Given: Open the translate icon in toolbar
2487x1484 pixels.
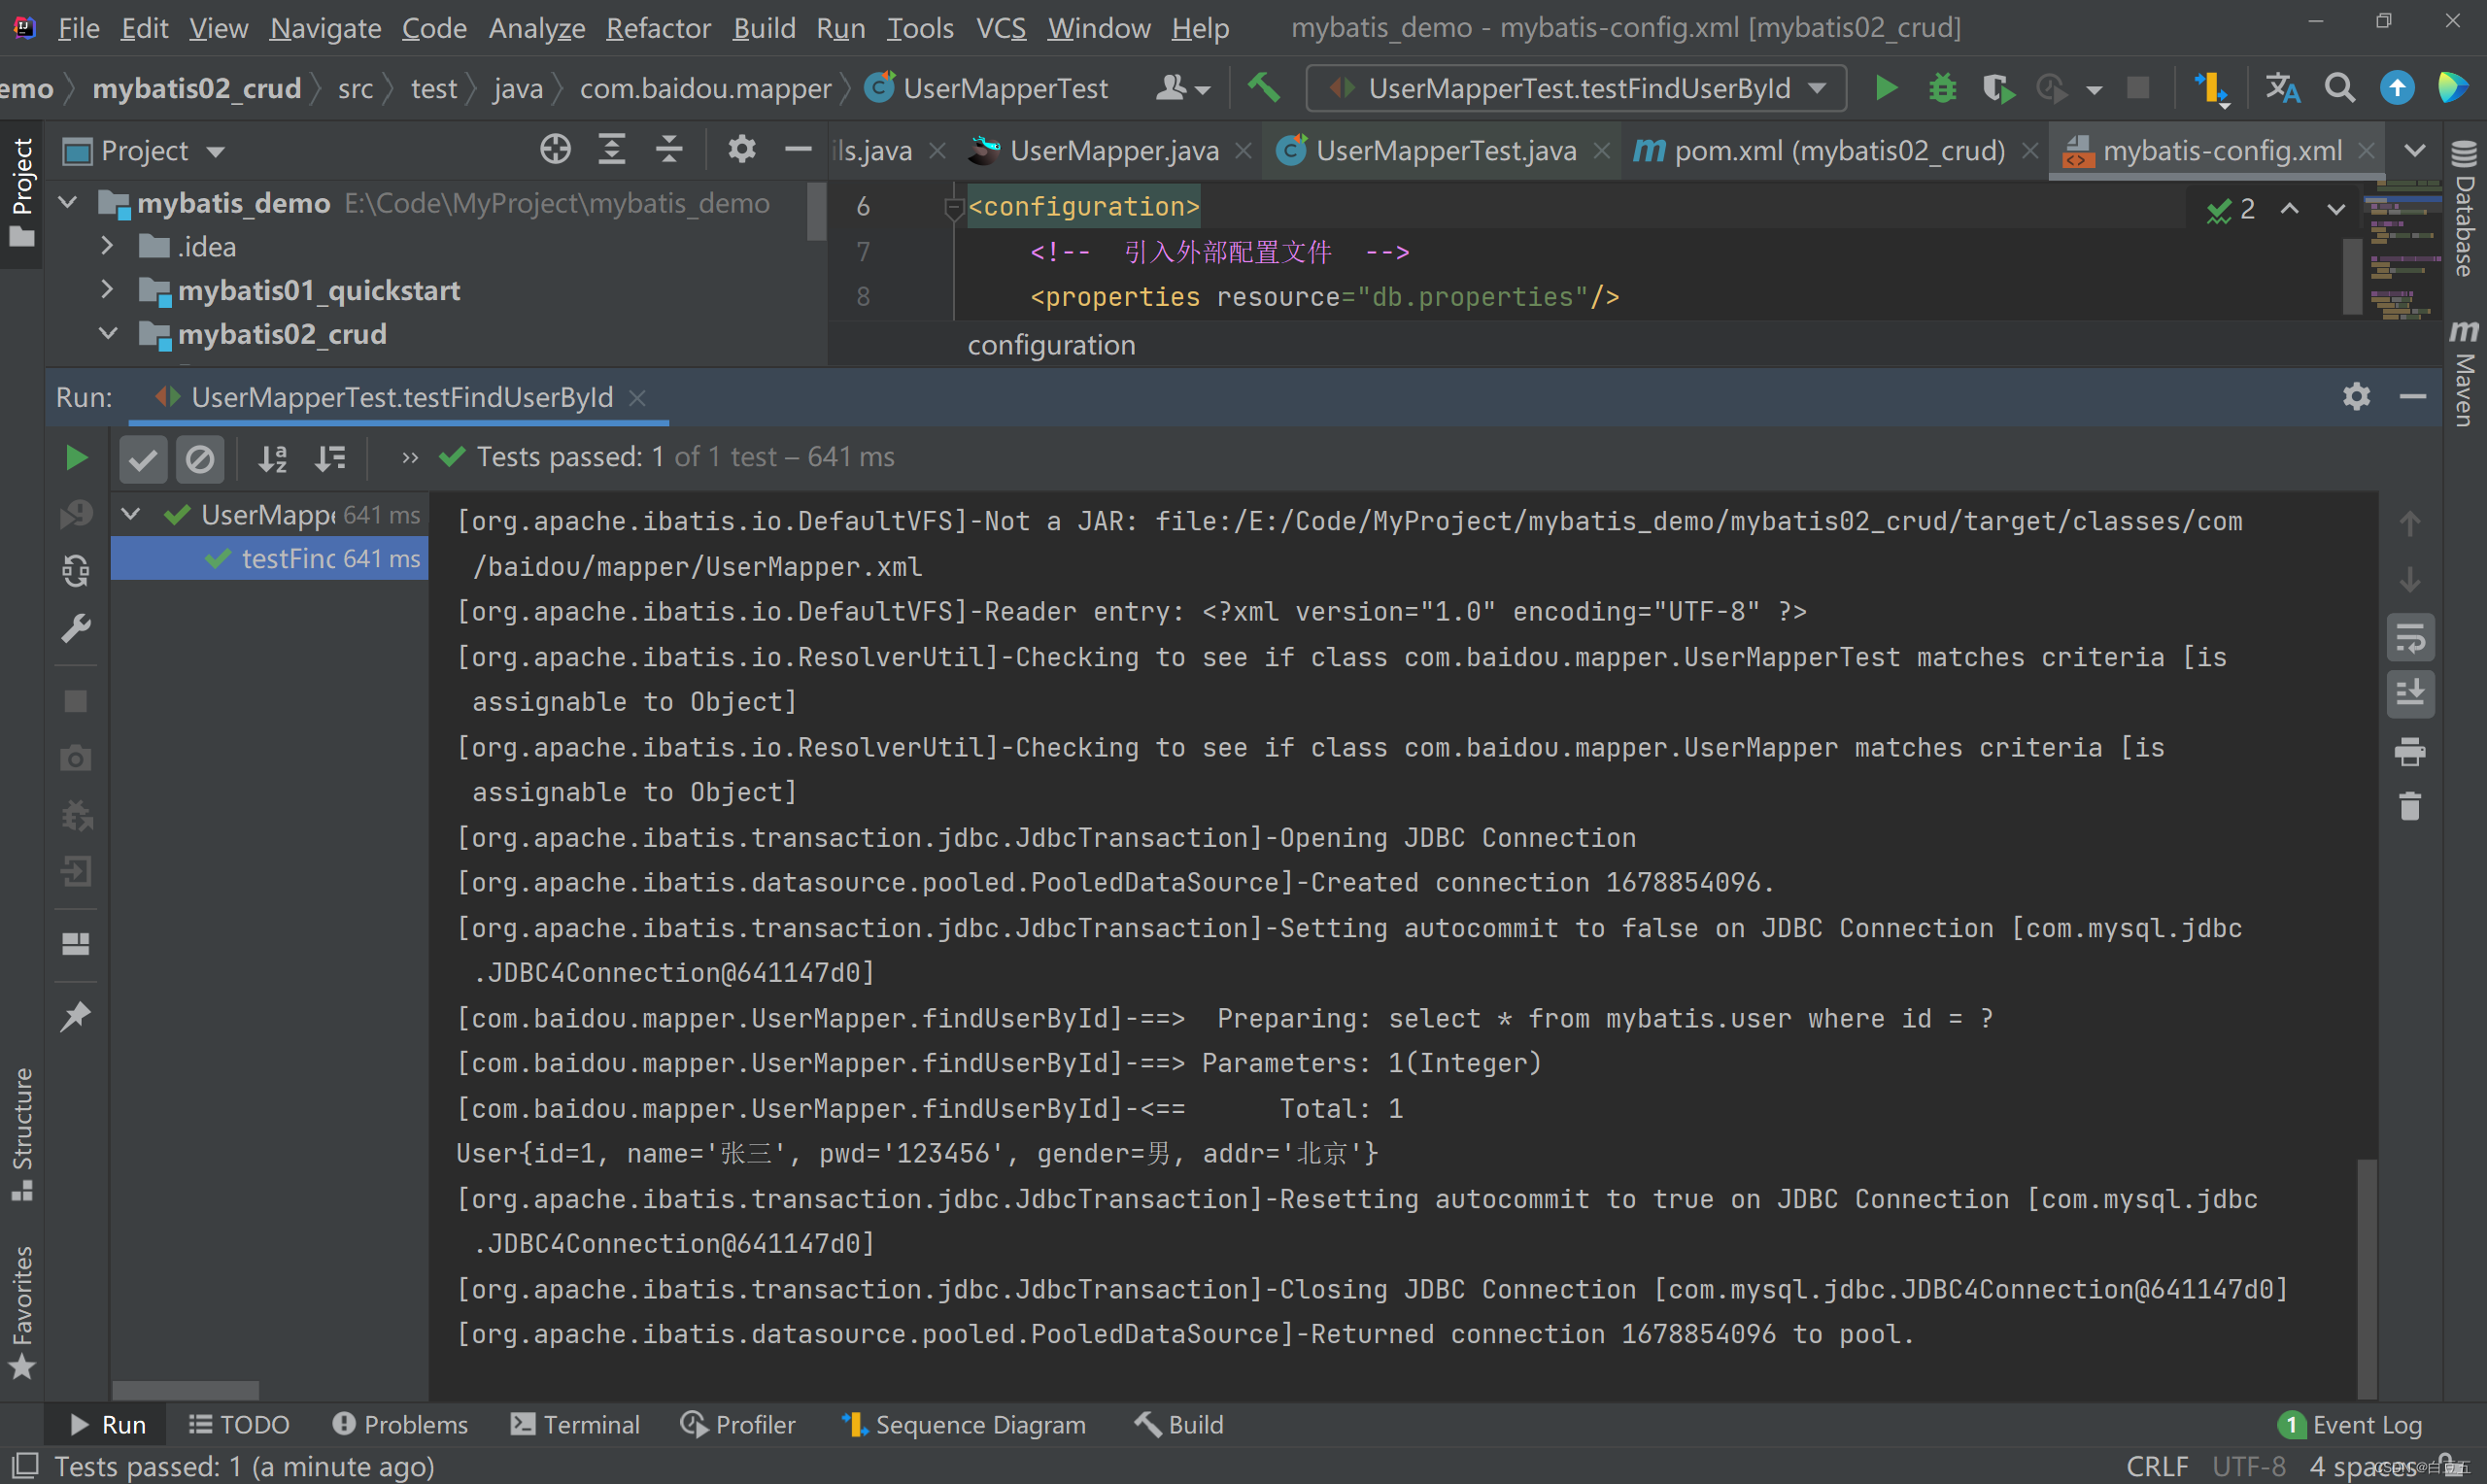Looking at the screenshot, I should coord(2282,88).
